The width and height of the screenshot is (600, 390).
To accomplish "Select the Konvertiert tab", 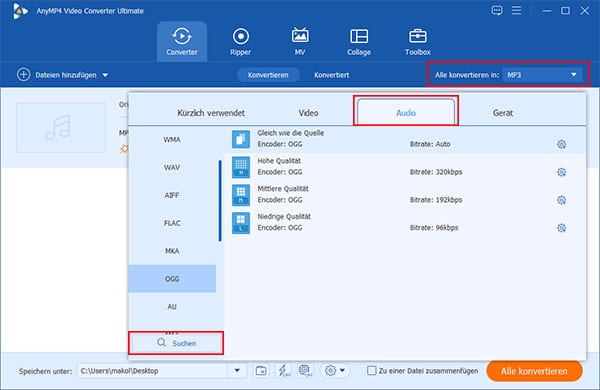I will pos(331,75).
